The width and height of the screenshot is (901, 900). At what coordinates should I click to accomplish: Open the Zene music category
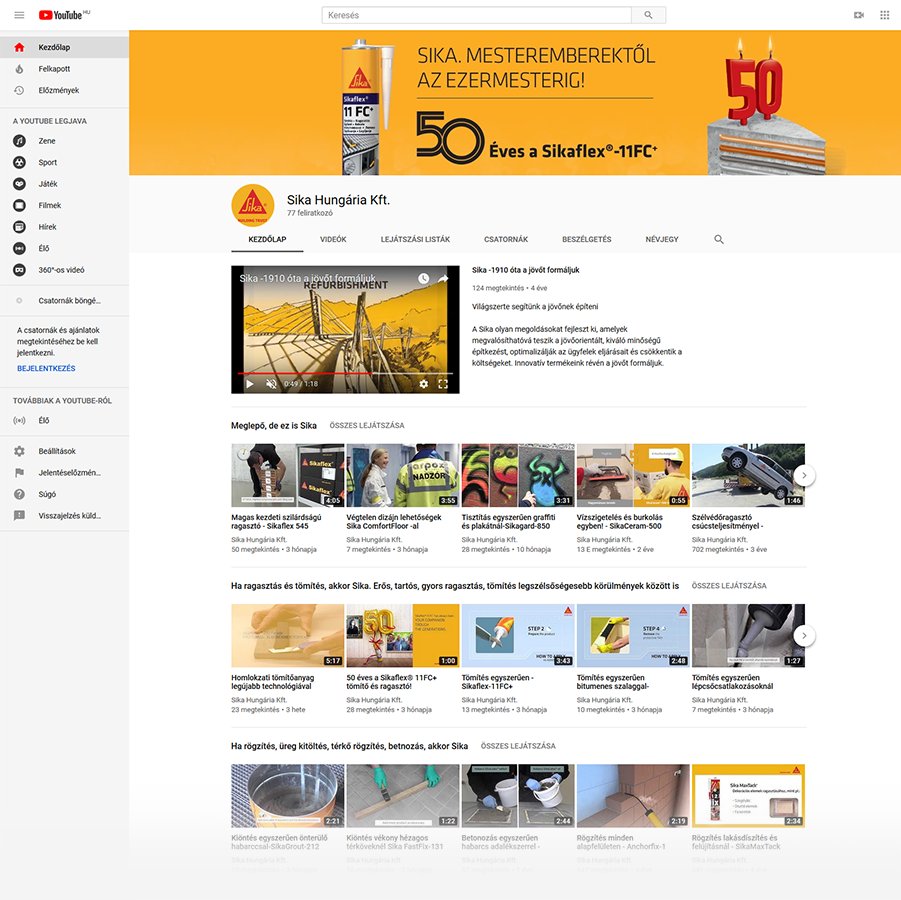(64, 141)
